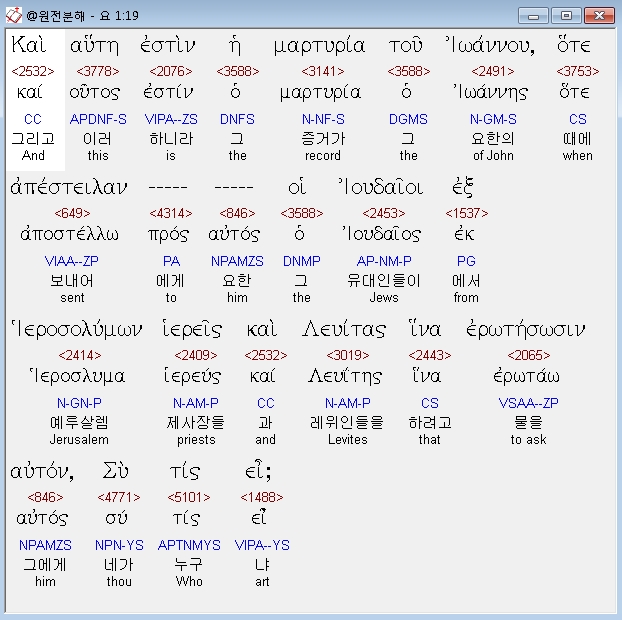The width and height of the screenshot is (622, 620).
Task: Click the Korean gloss 예루살렘
Action: pyautogui.click(x=79, y=423)
